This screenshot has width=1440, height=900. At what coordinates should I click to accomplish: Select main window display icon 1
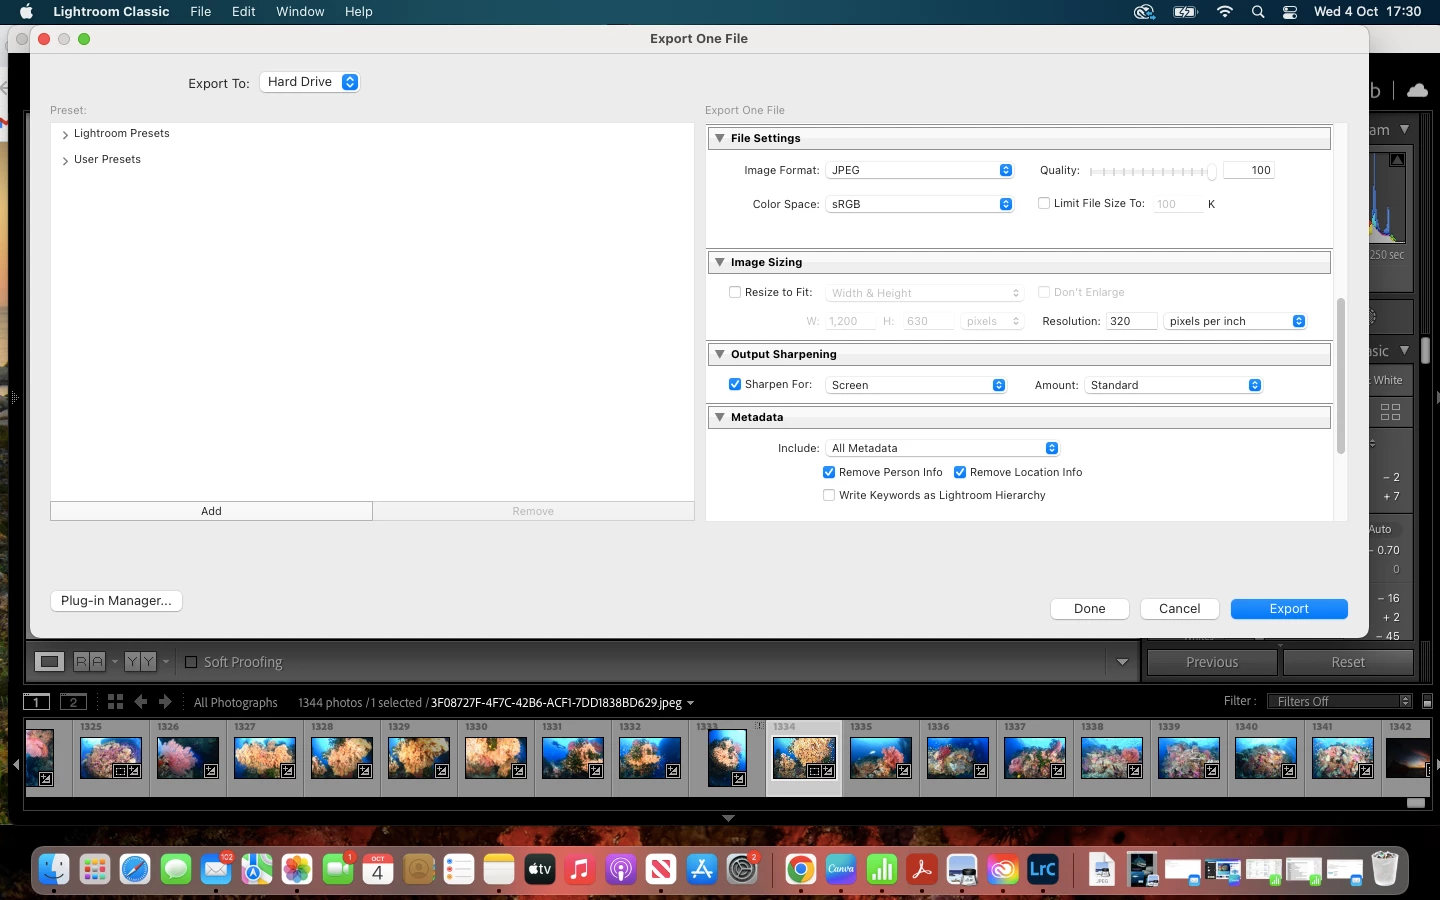point(37,702)
